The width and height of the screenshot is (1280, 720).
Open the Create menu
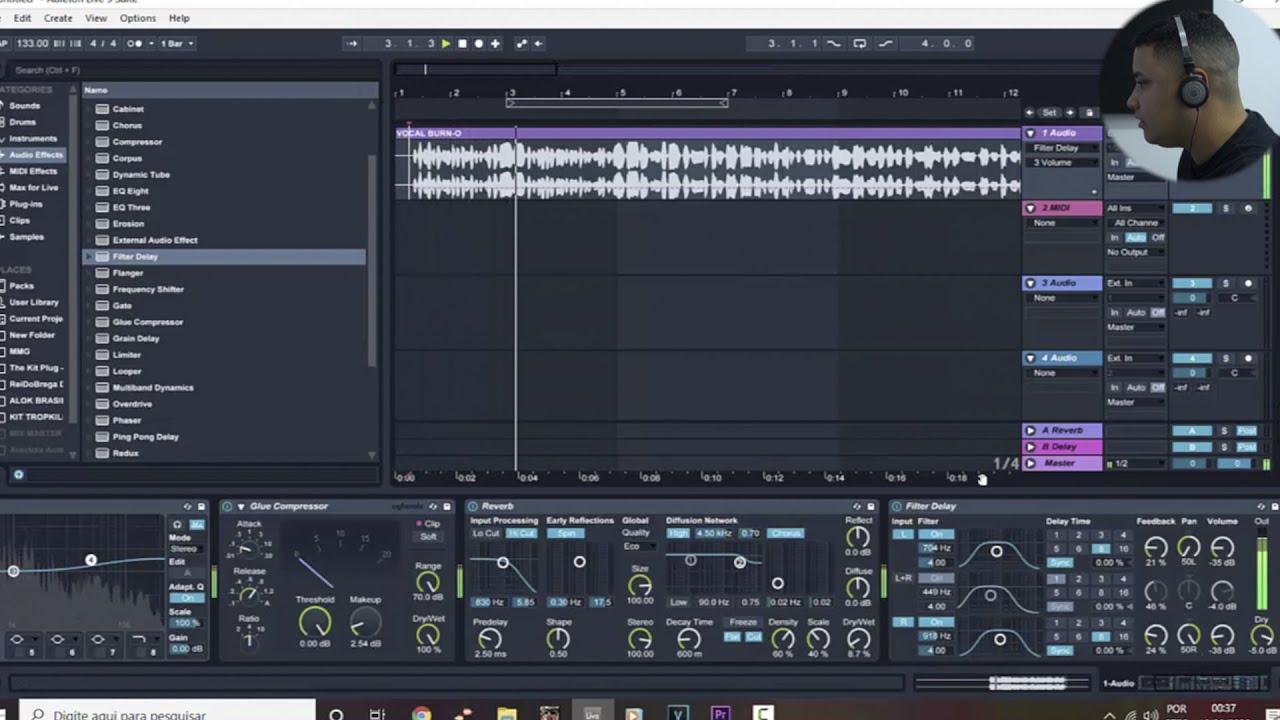click(58, 18)
